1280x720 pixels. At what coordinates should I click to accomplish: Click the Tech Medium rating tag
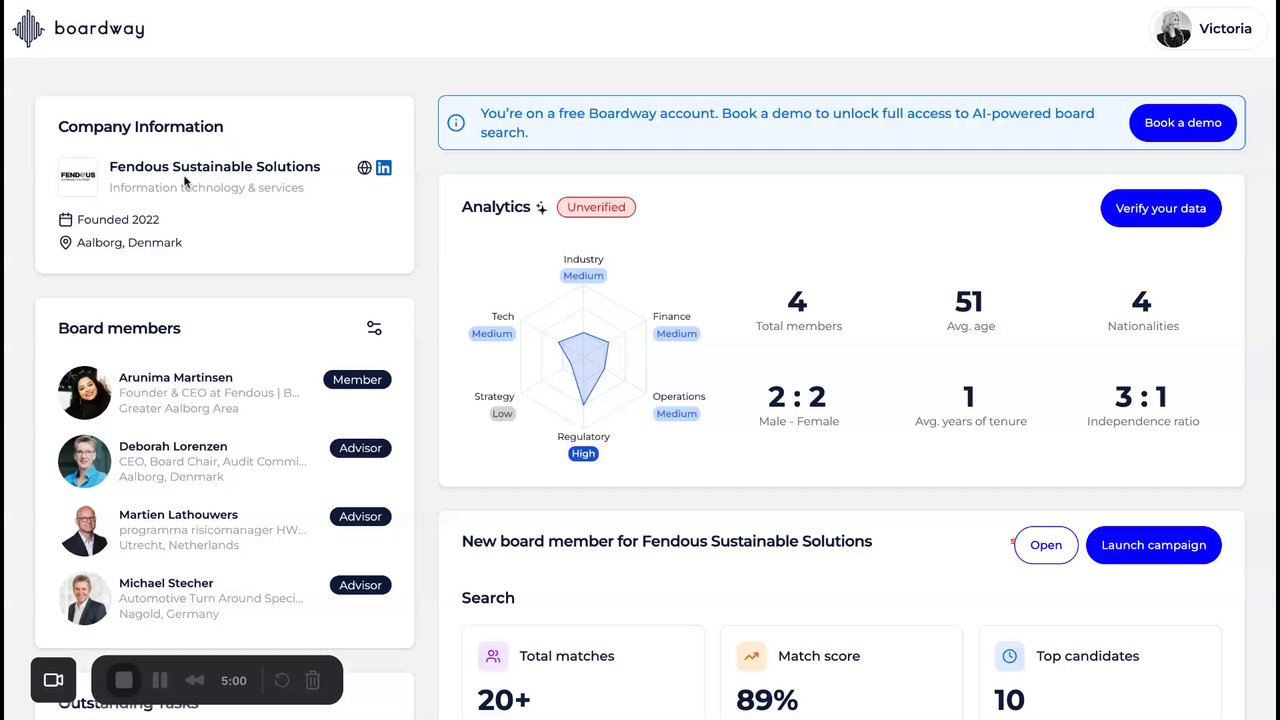point(492,334)
